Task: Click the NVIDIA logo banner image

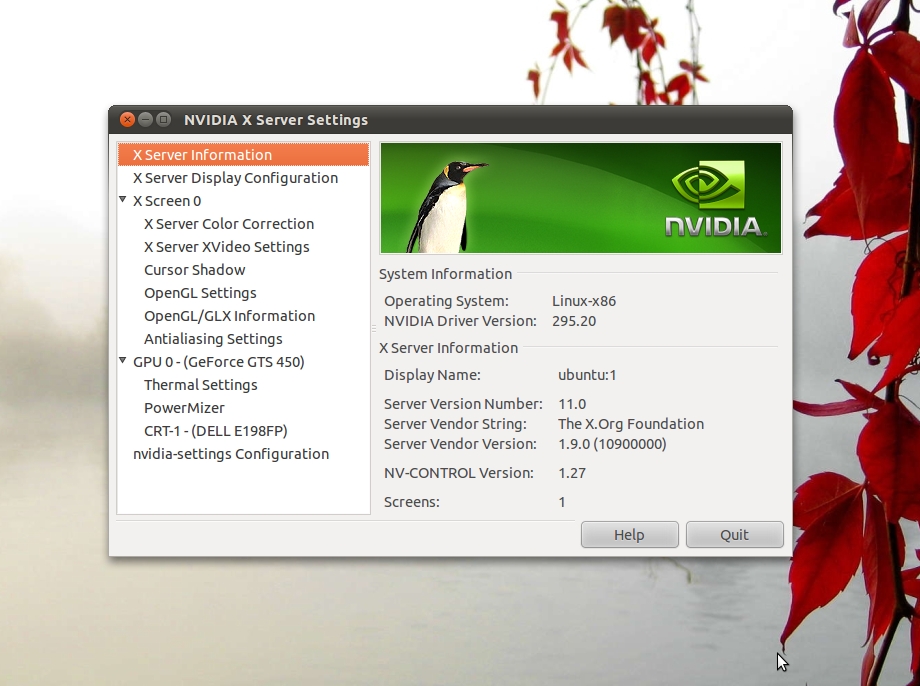Action: pyautogui.click(x=579, y=197)
